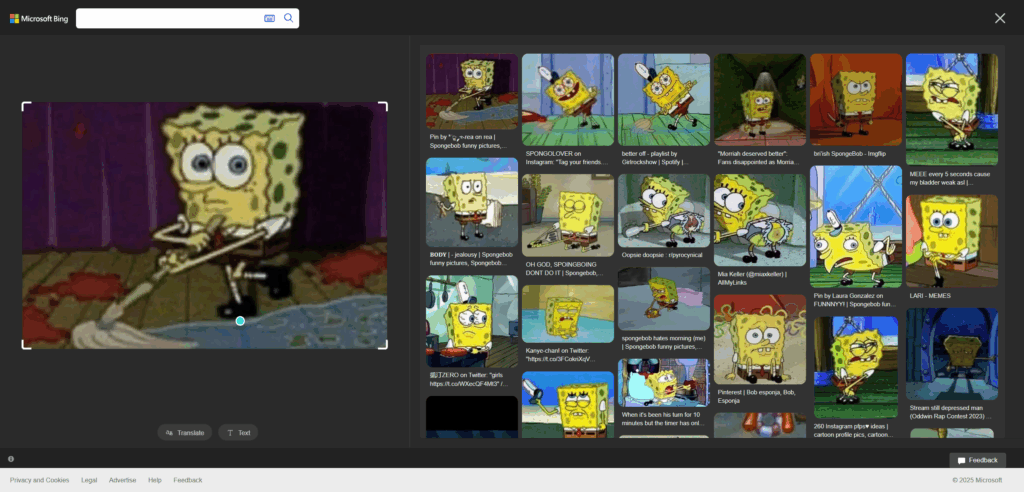Viewport: 1024px width, 492px height.
Task: Select the bottom-right crop corner handle
Action: (383, 345)
